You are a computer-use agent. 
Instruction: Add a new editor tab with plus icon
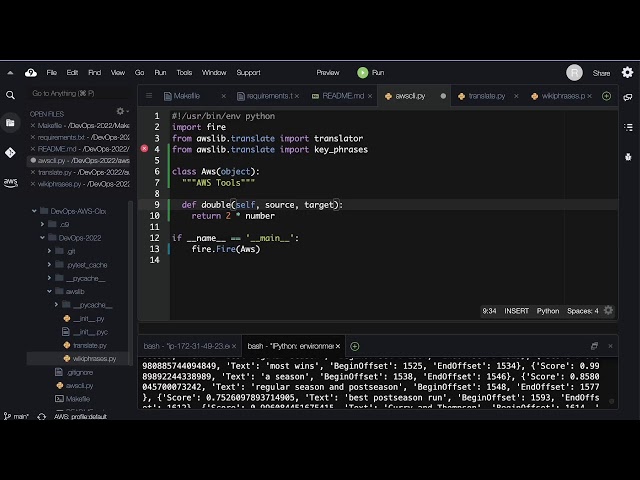click(607, 96)
